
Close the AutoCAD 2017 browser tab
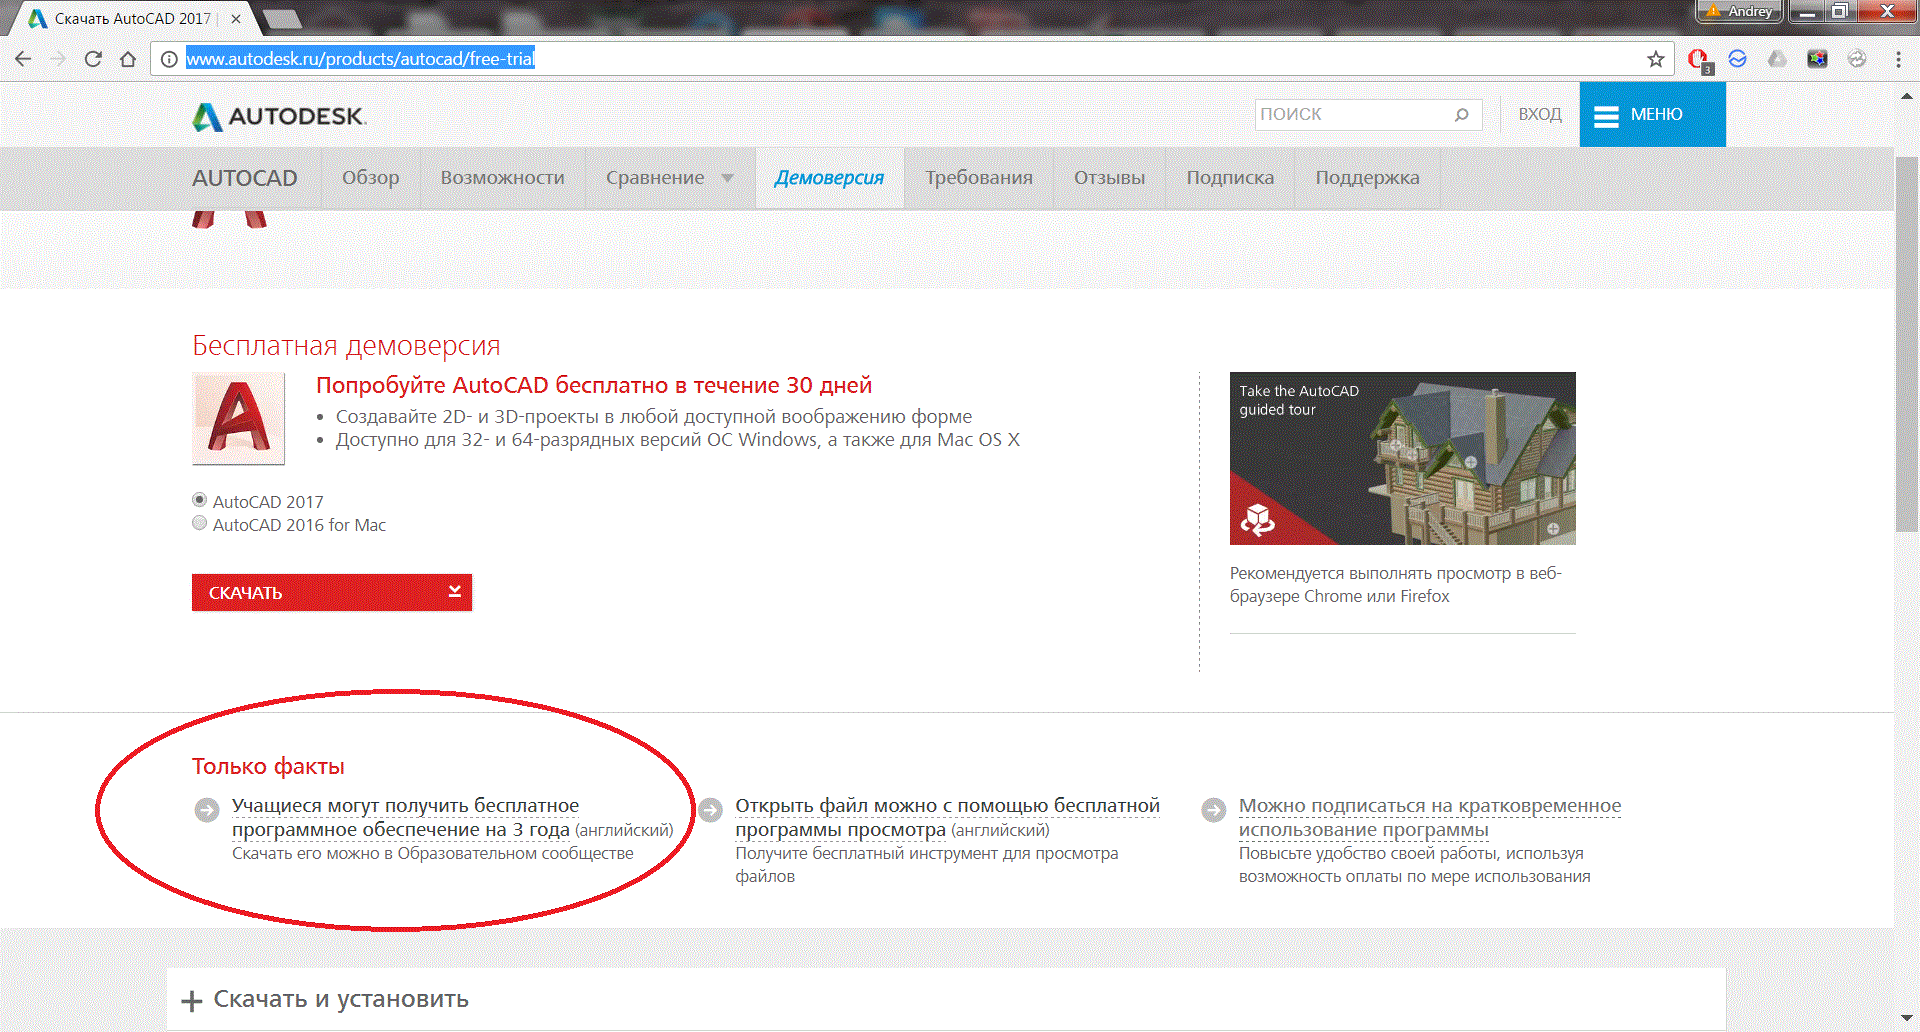pos(236,19)
